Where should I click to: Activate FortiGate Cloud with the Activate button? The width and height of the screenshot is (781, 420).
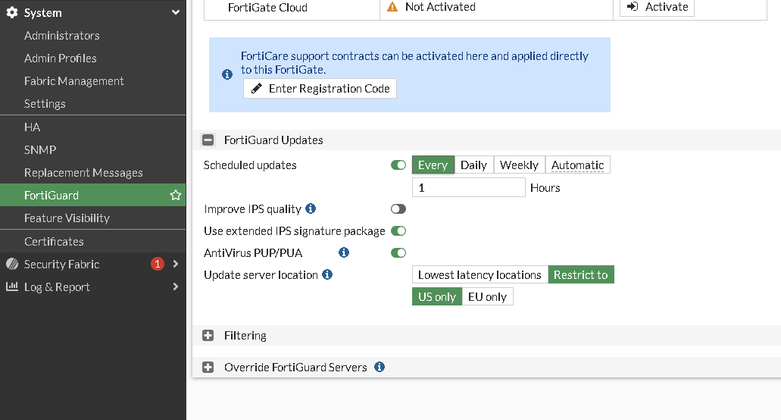[x=656, y=7]
